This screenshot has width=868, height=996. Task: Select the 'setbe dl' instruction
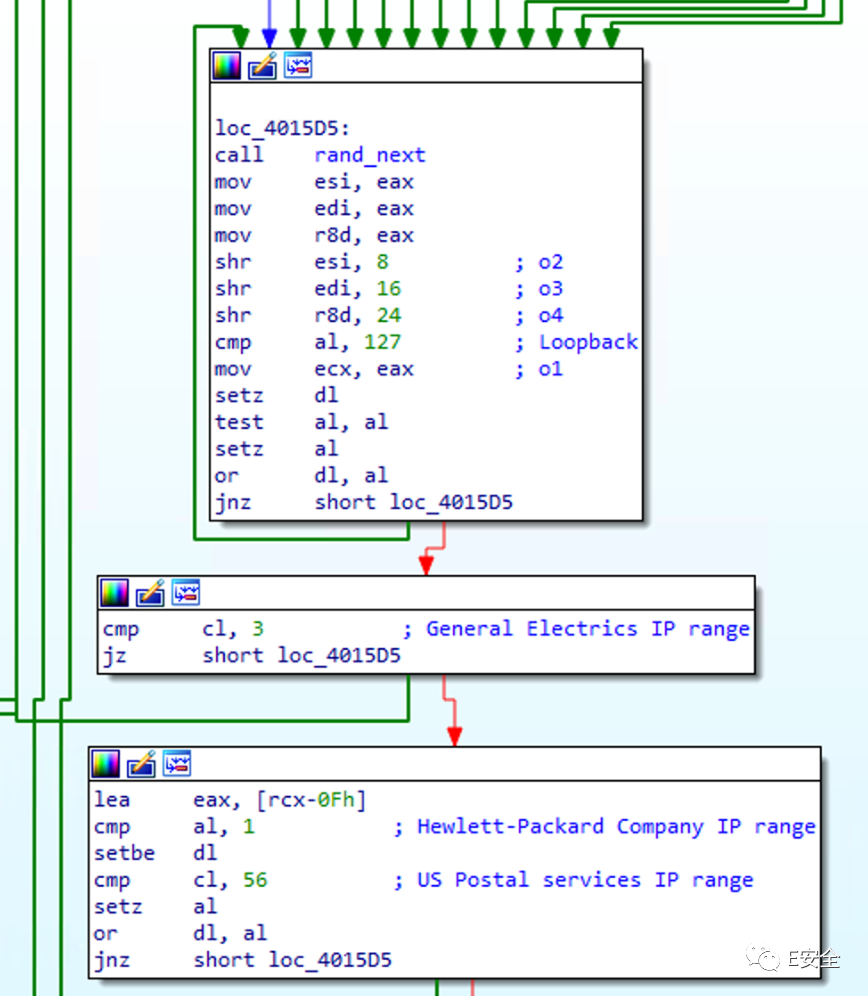tap(156, 852)
